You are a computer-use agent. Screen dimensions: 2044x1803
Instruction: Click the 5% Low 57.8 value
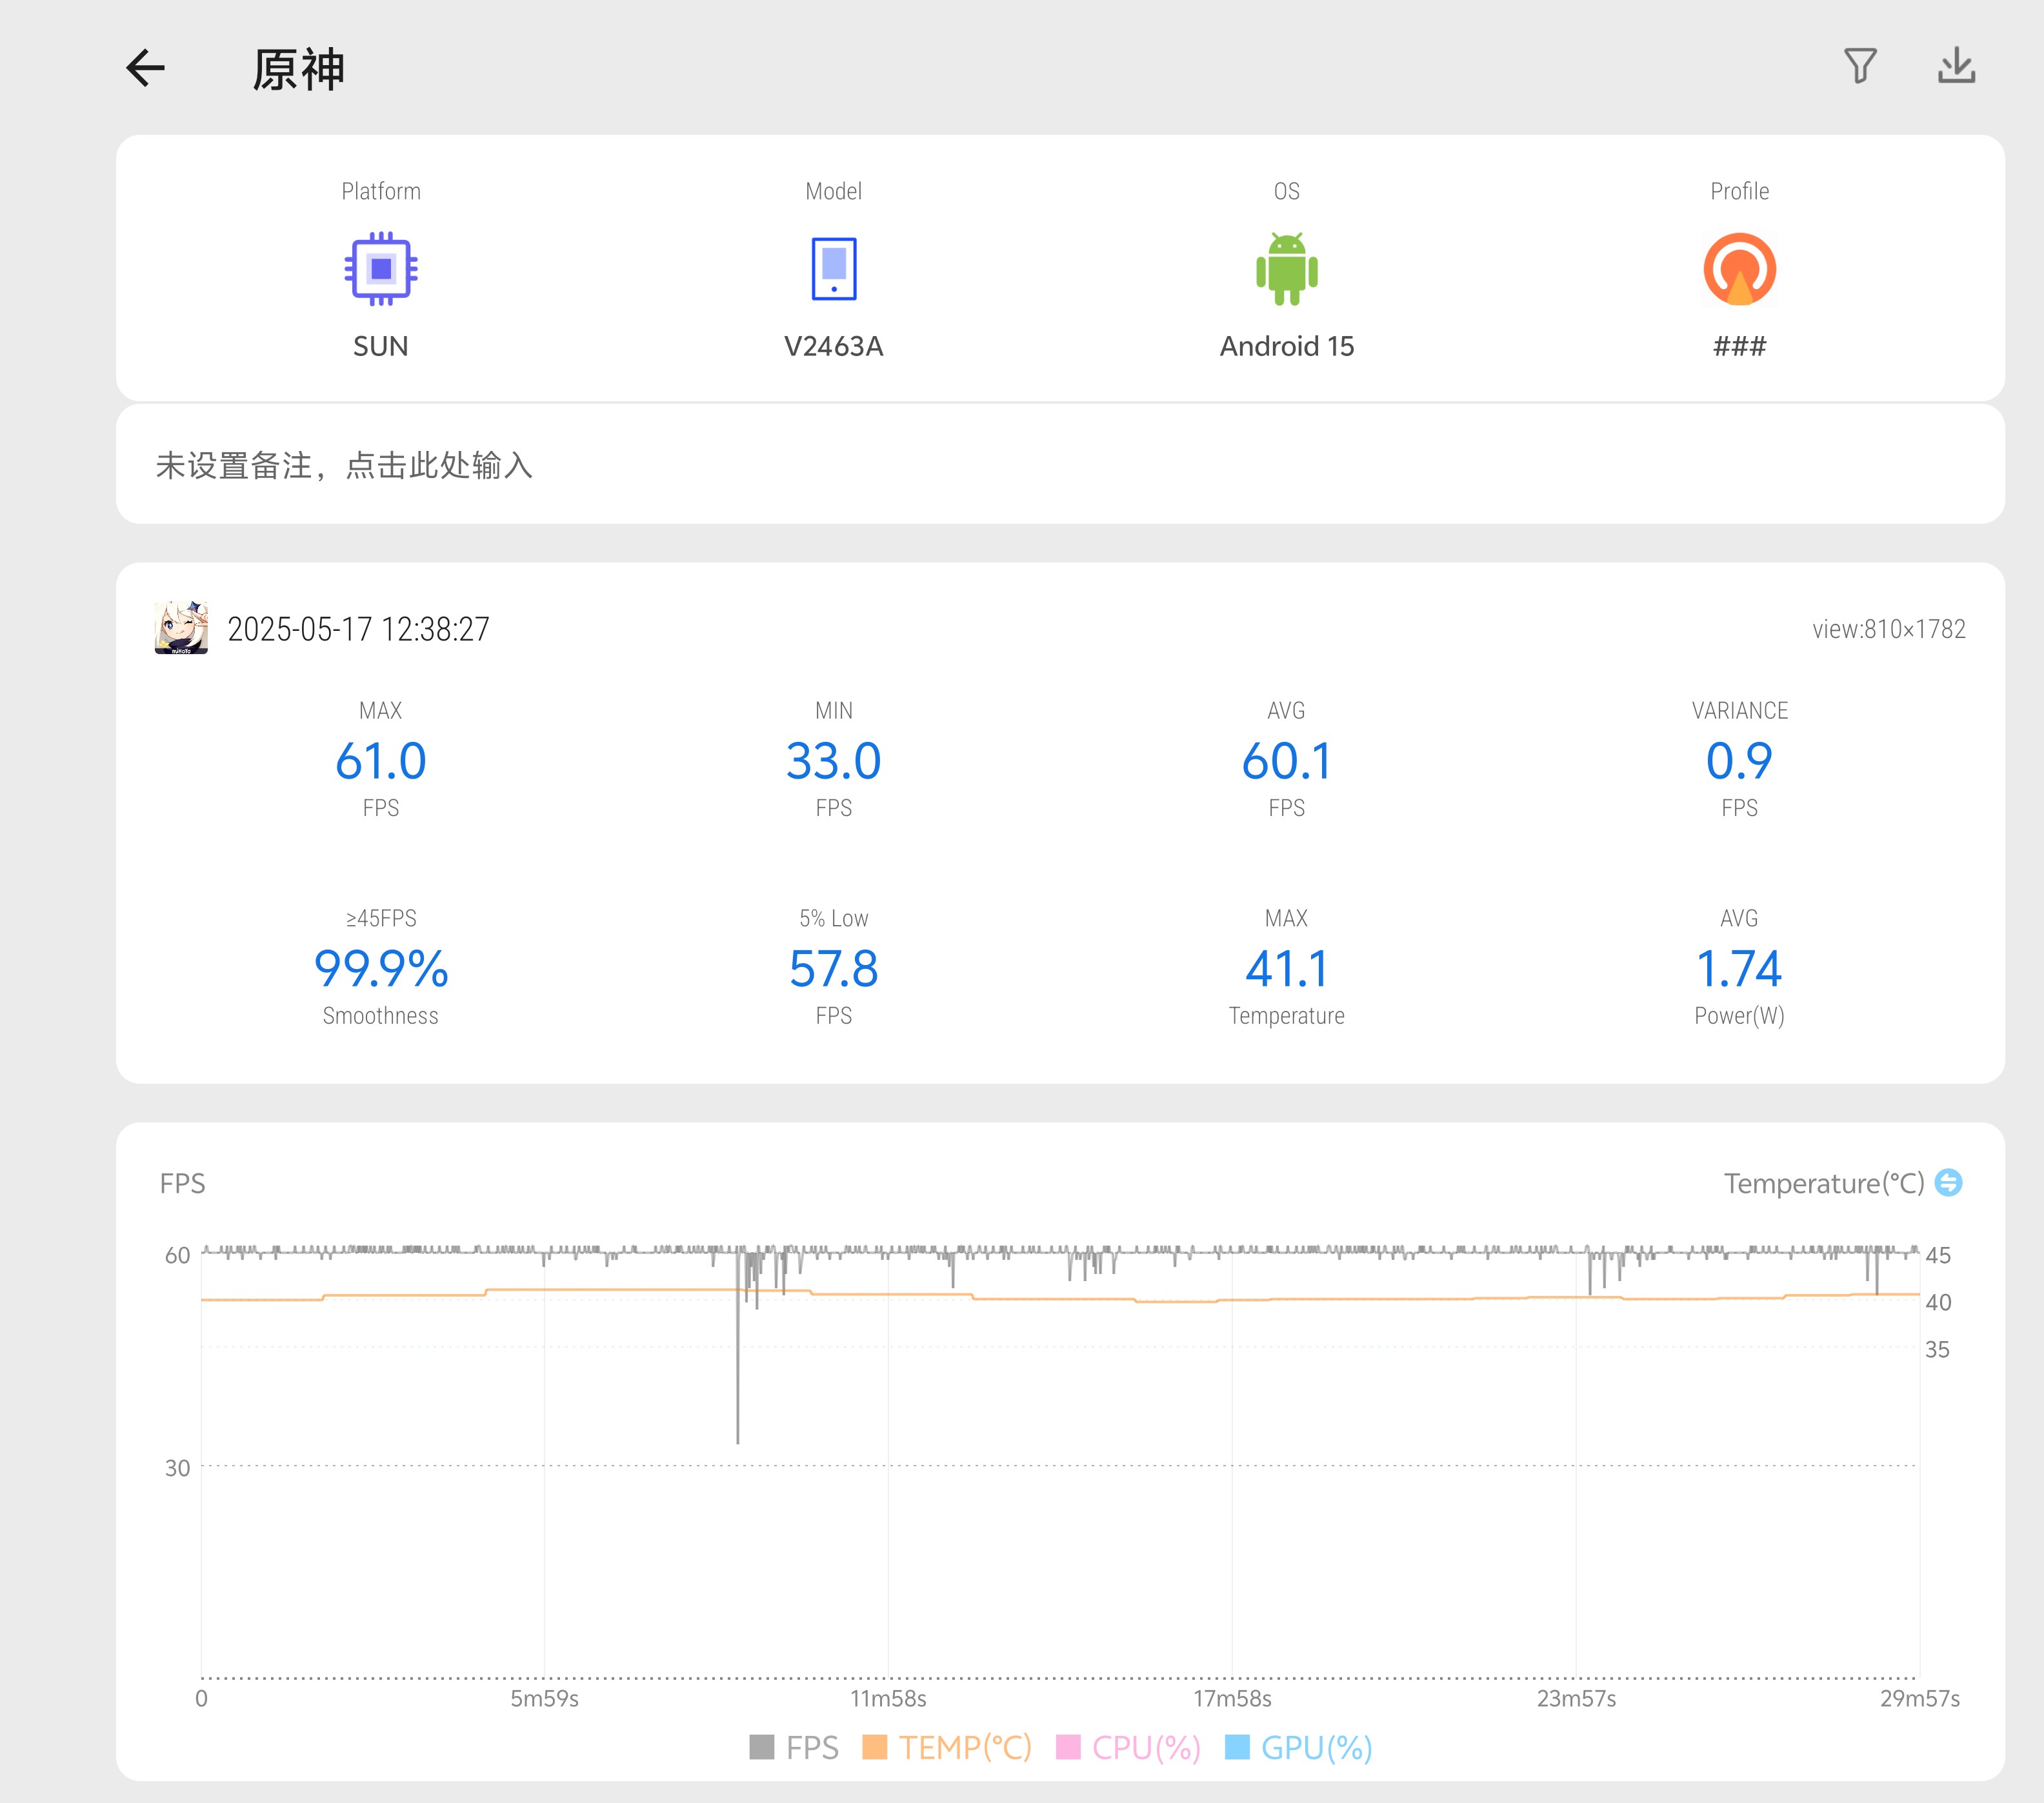pos(834,968)
